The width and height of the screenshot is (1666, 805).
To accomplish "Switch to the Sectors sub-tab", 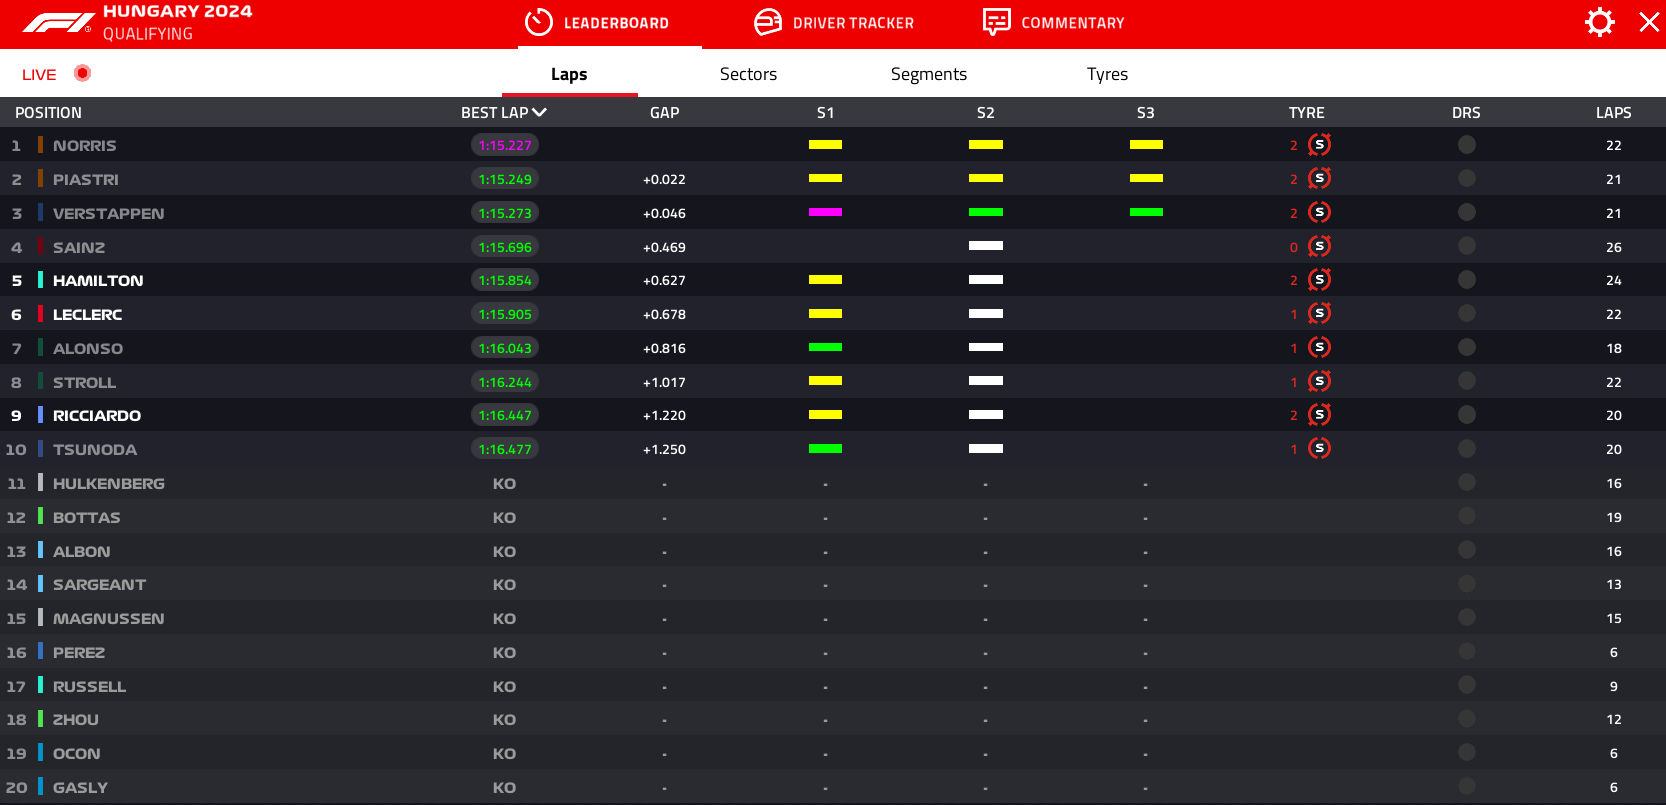I will 748,74.
